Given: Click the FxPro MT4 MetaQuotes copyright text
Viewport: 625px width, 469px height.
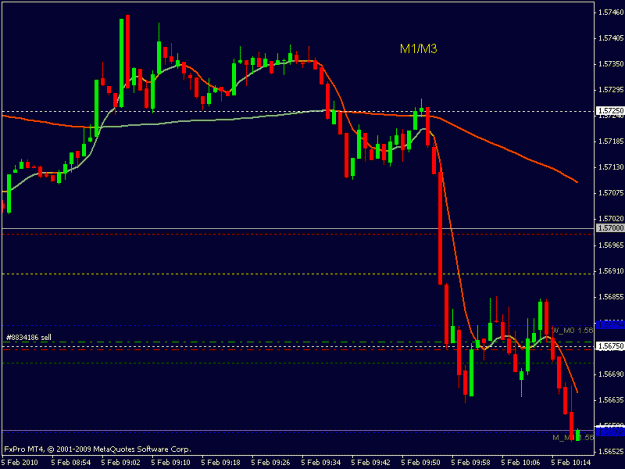Looking at the screenshot, I should coord(98,449).
